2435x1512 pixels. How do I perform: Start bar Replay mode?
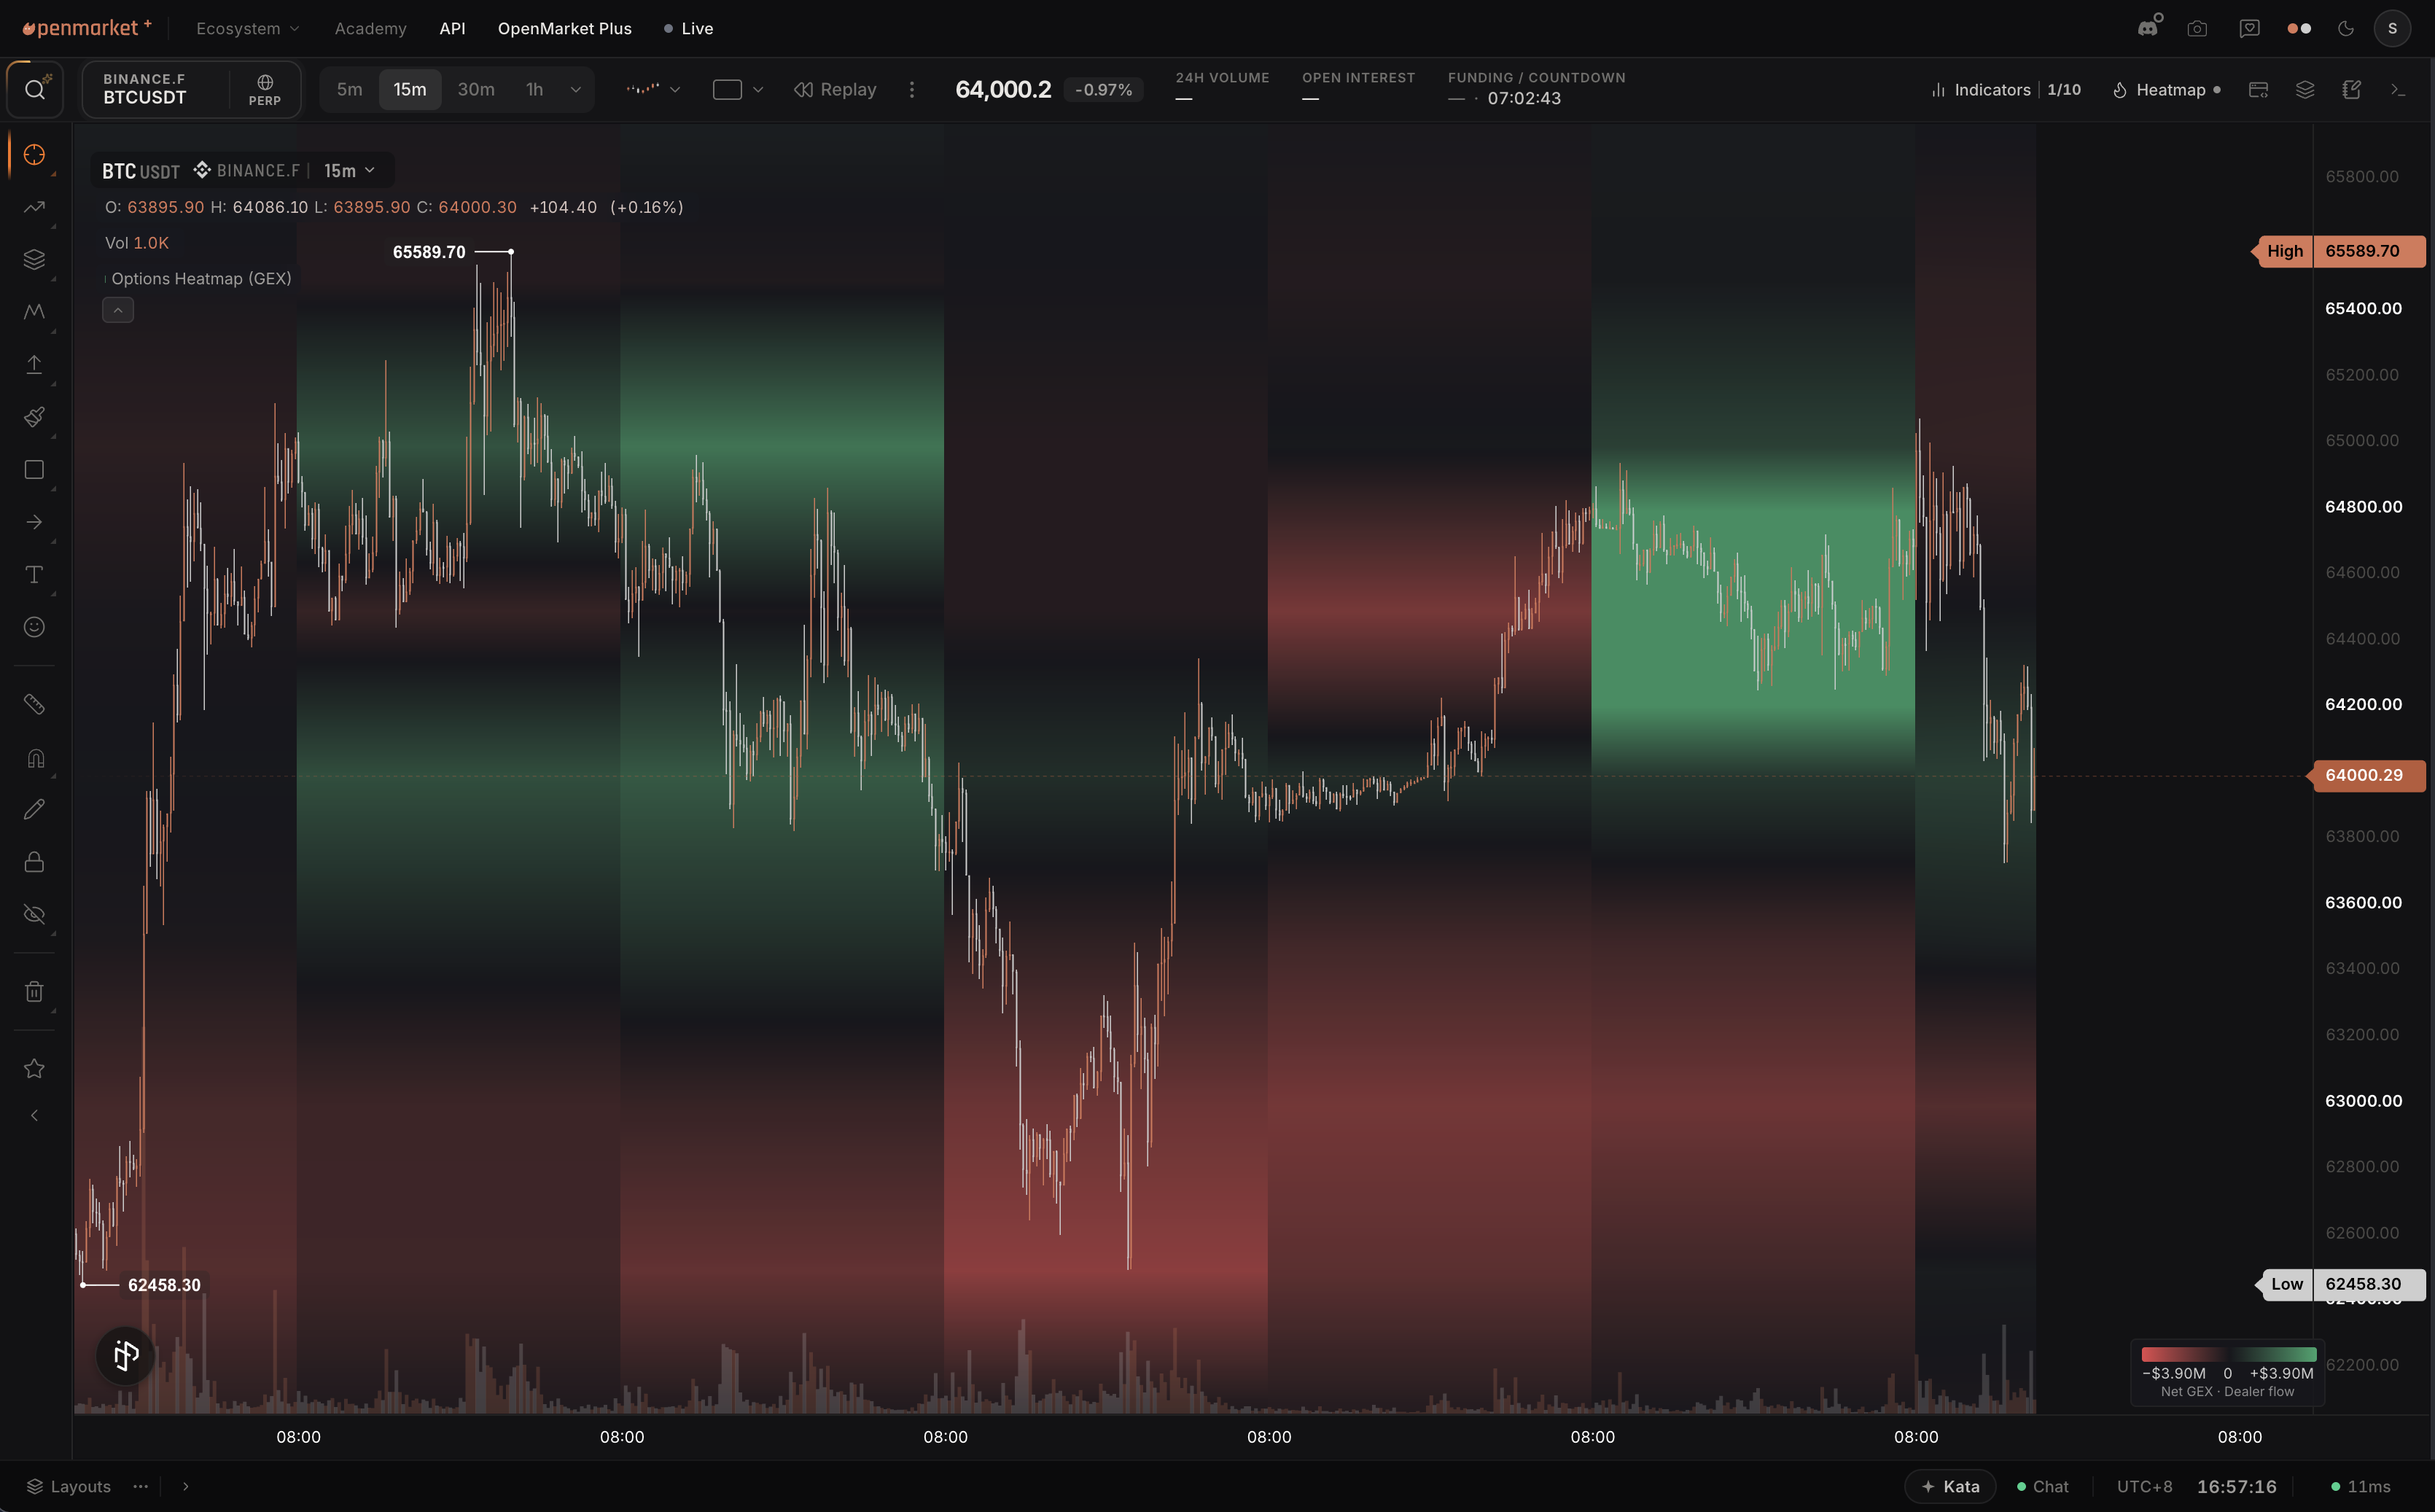point(836,89)
